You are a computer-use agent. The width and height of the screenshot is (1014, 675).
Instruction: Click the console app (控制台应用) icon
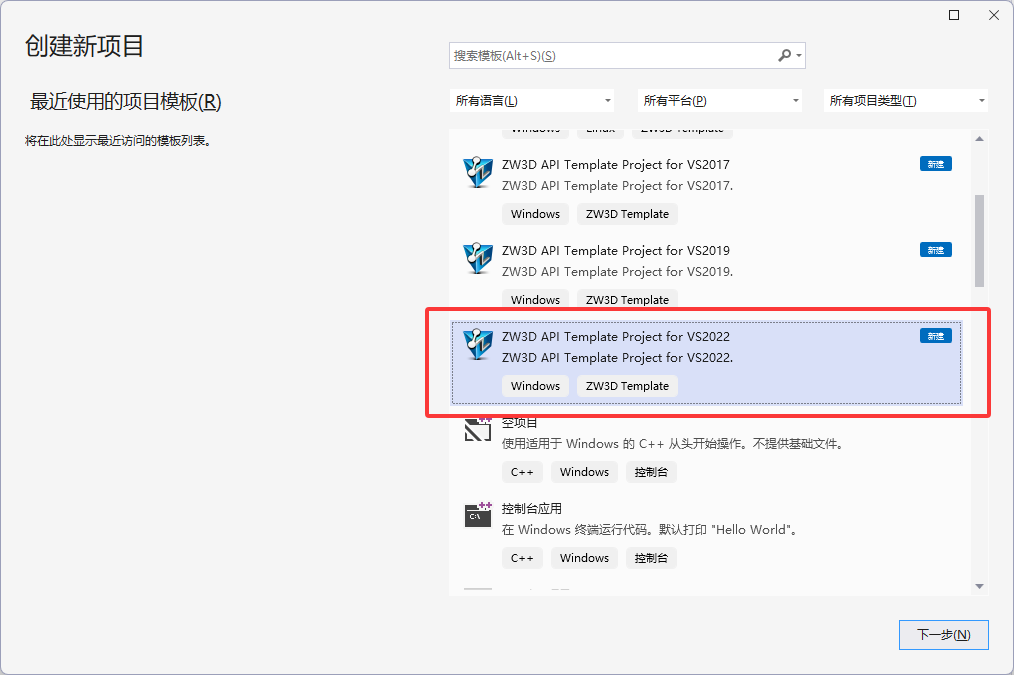tap(478, 515)
